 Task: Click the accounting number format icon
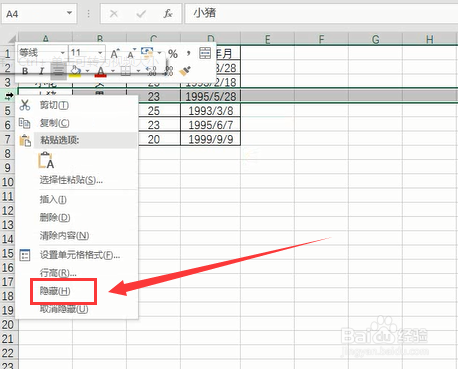click(x=147, y=53)
